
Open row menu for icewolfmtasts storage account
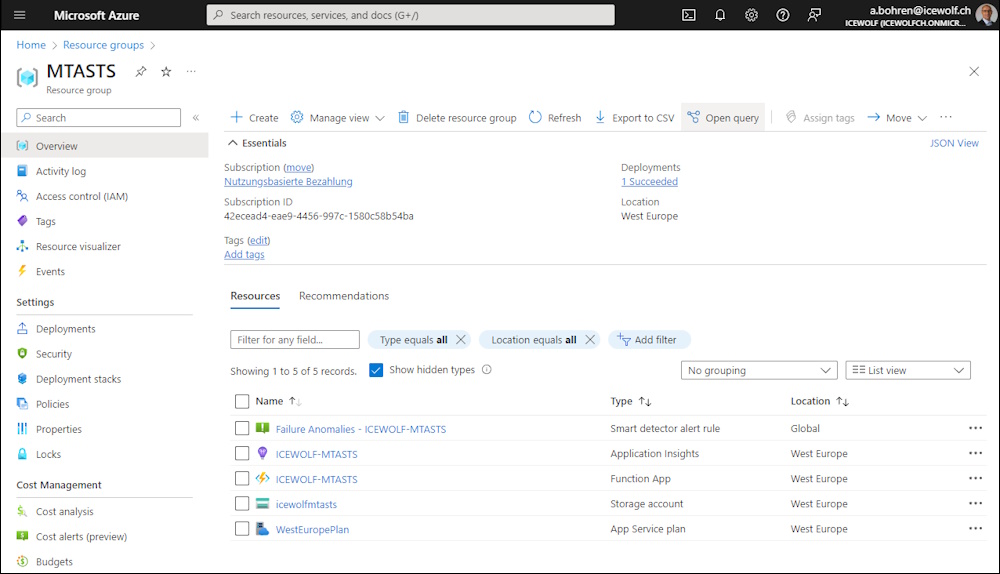click(x=975, y=503)
